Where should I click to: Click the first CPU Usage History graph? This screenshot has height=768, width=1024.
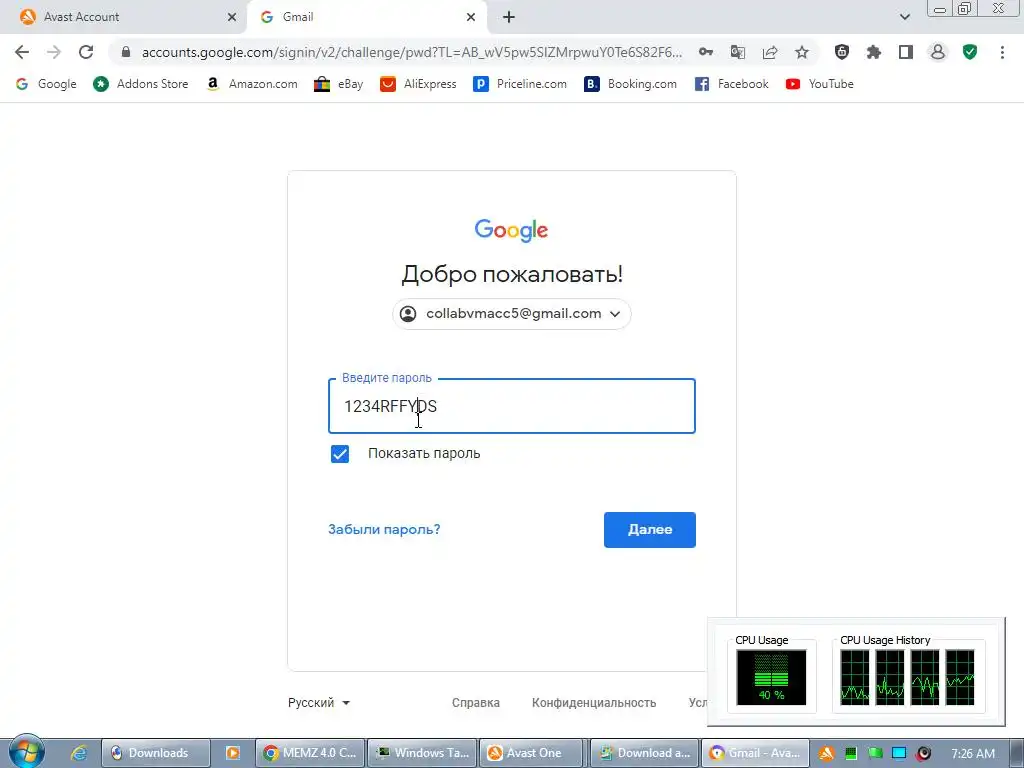[x=855, y=677]
